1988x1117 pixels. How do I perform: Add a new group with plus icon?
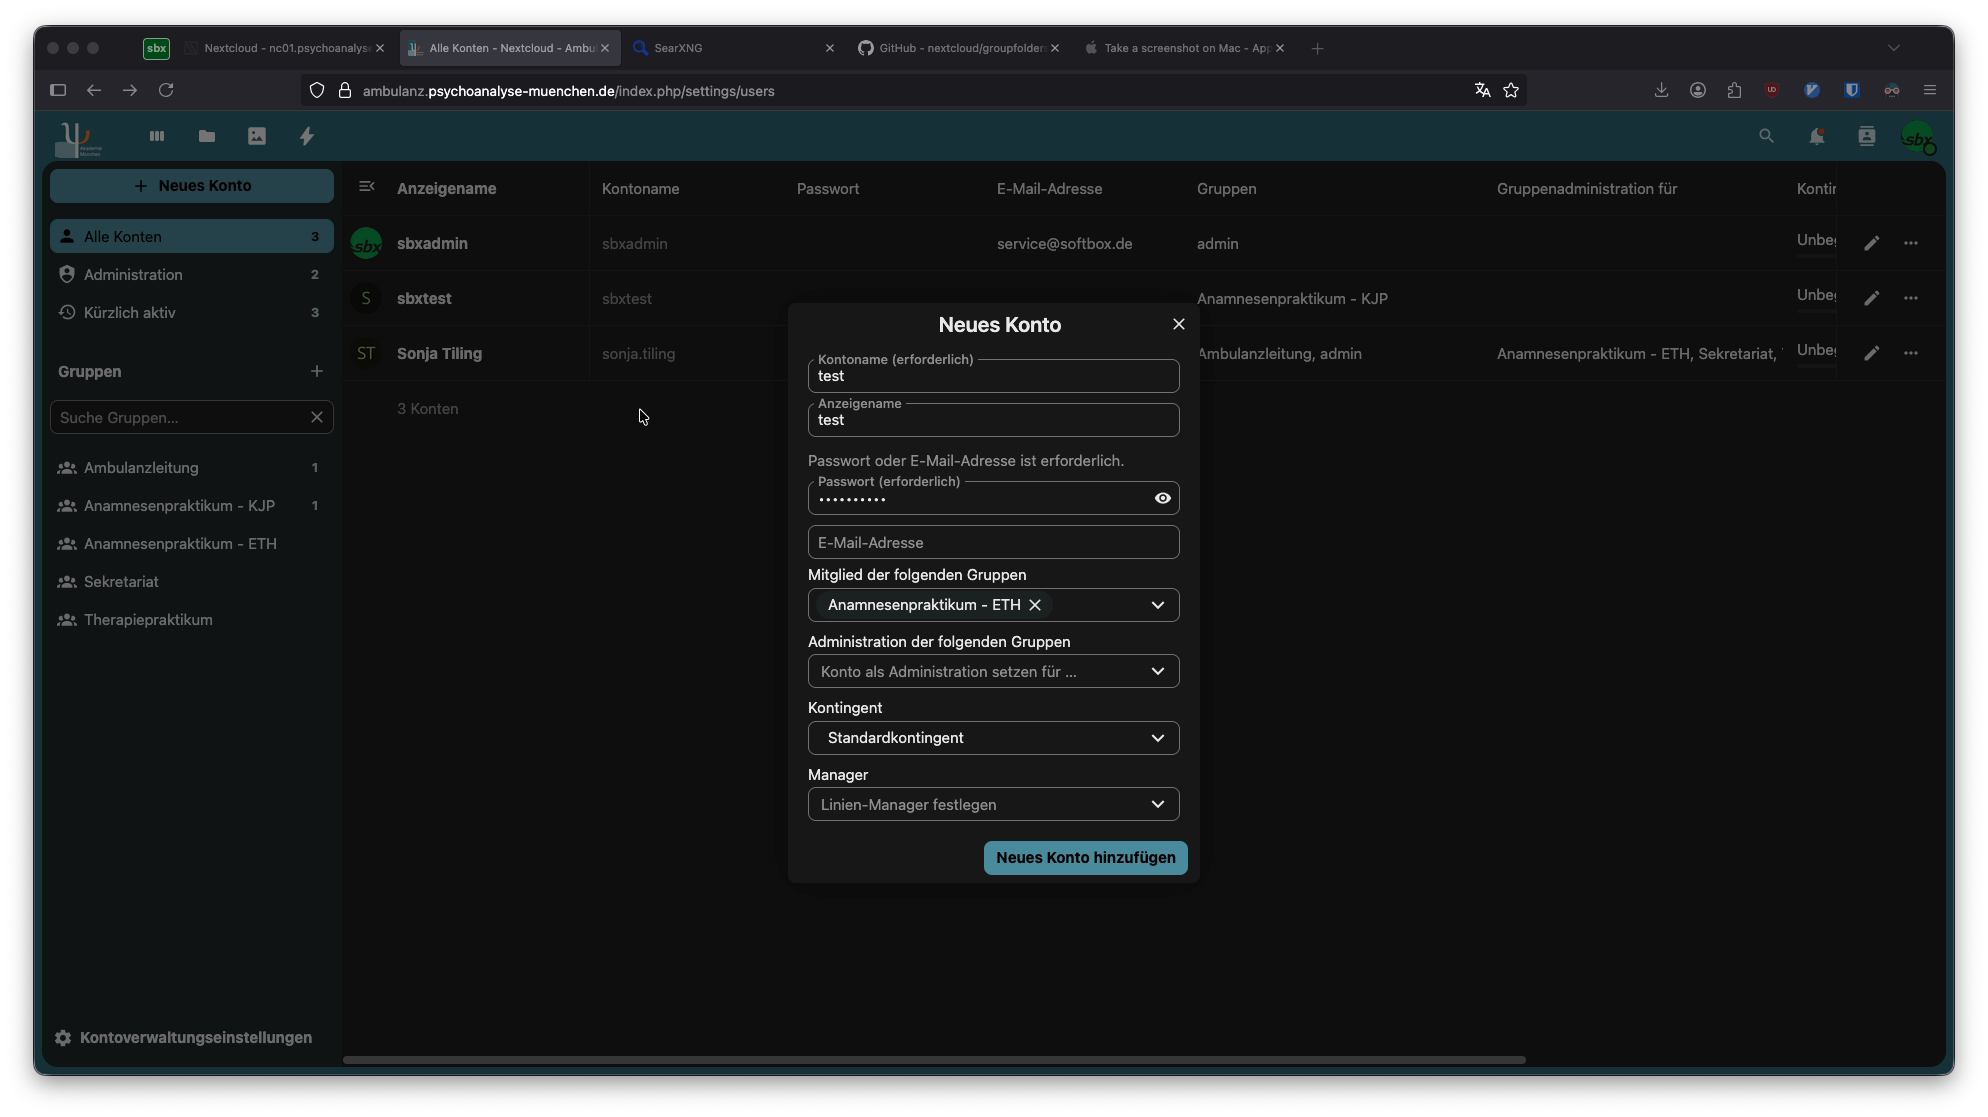click(317, 371)
